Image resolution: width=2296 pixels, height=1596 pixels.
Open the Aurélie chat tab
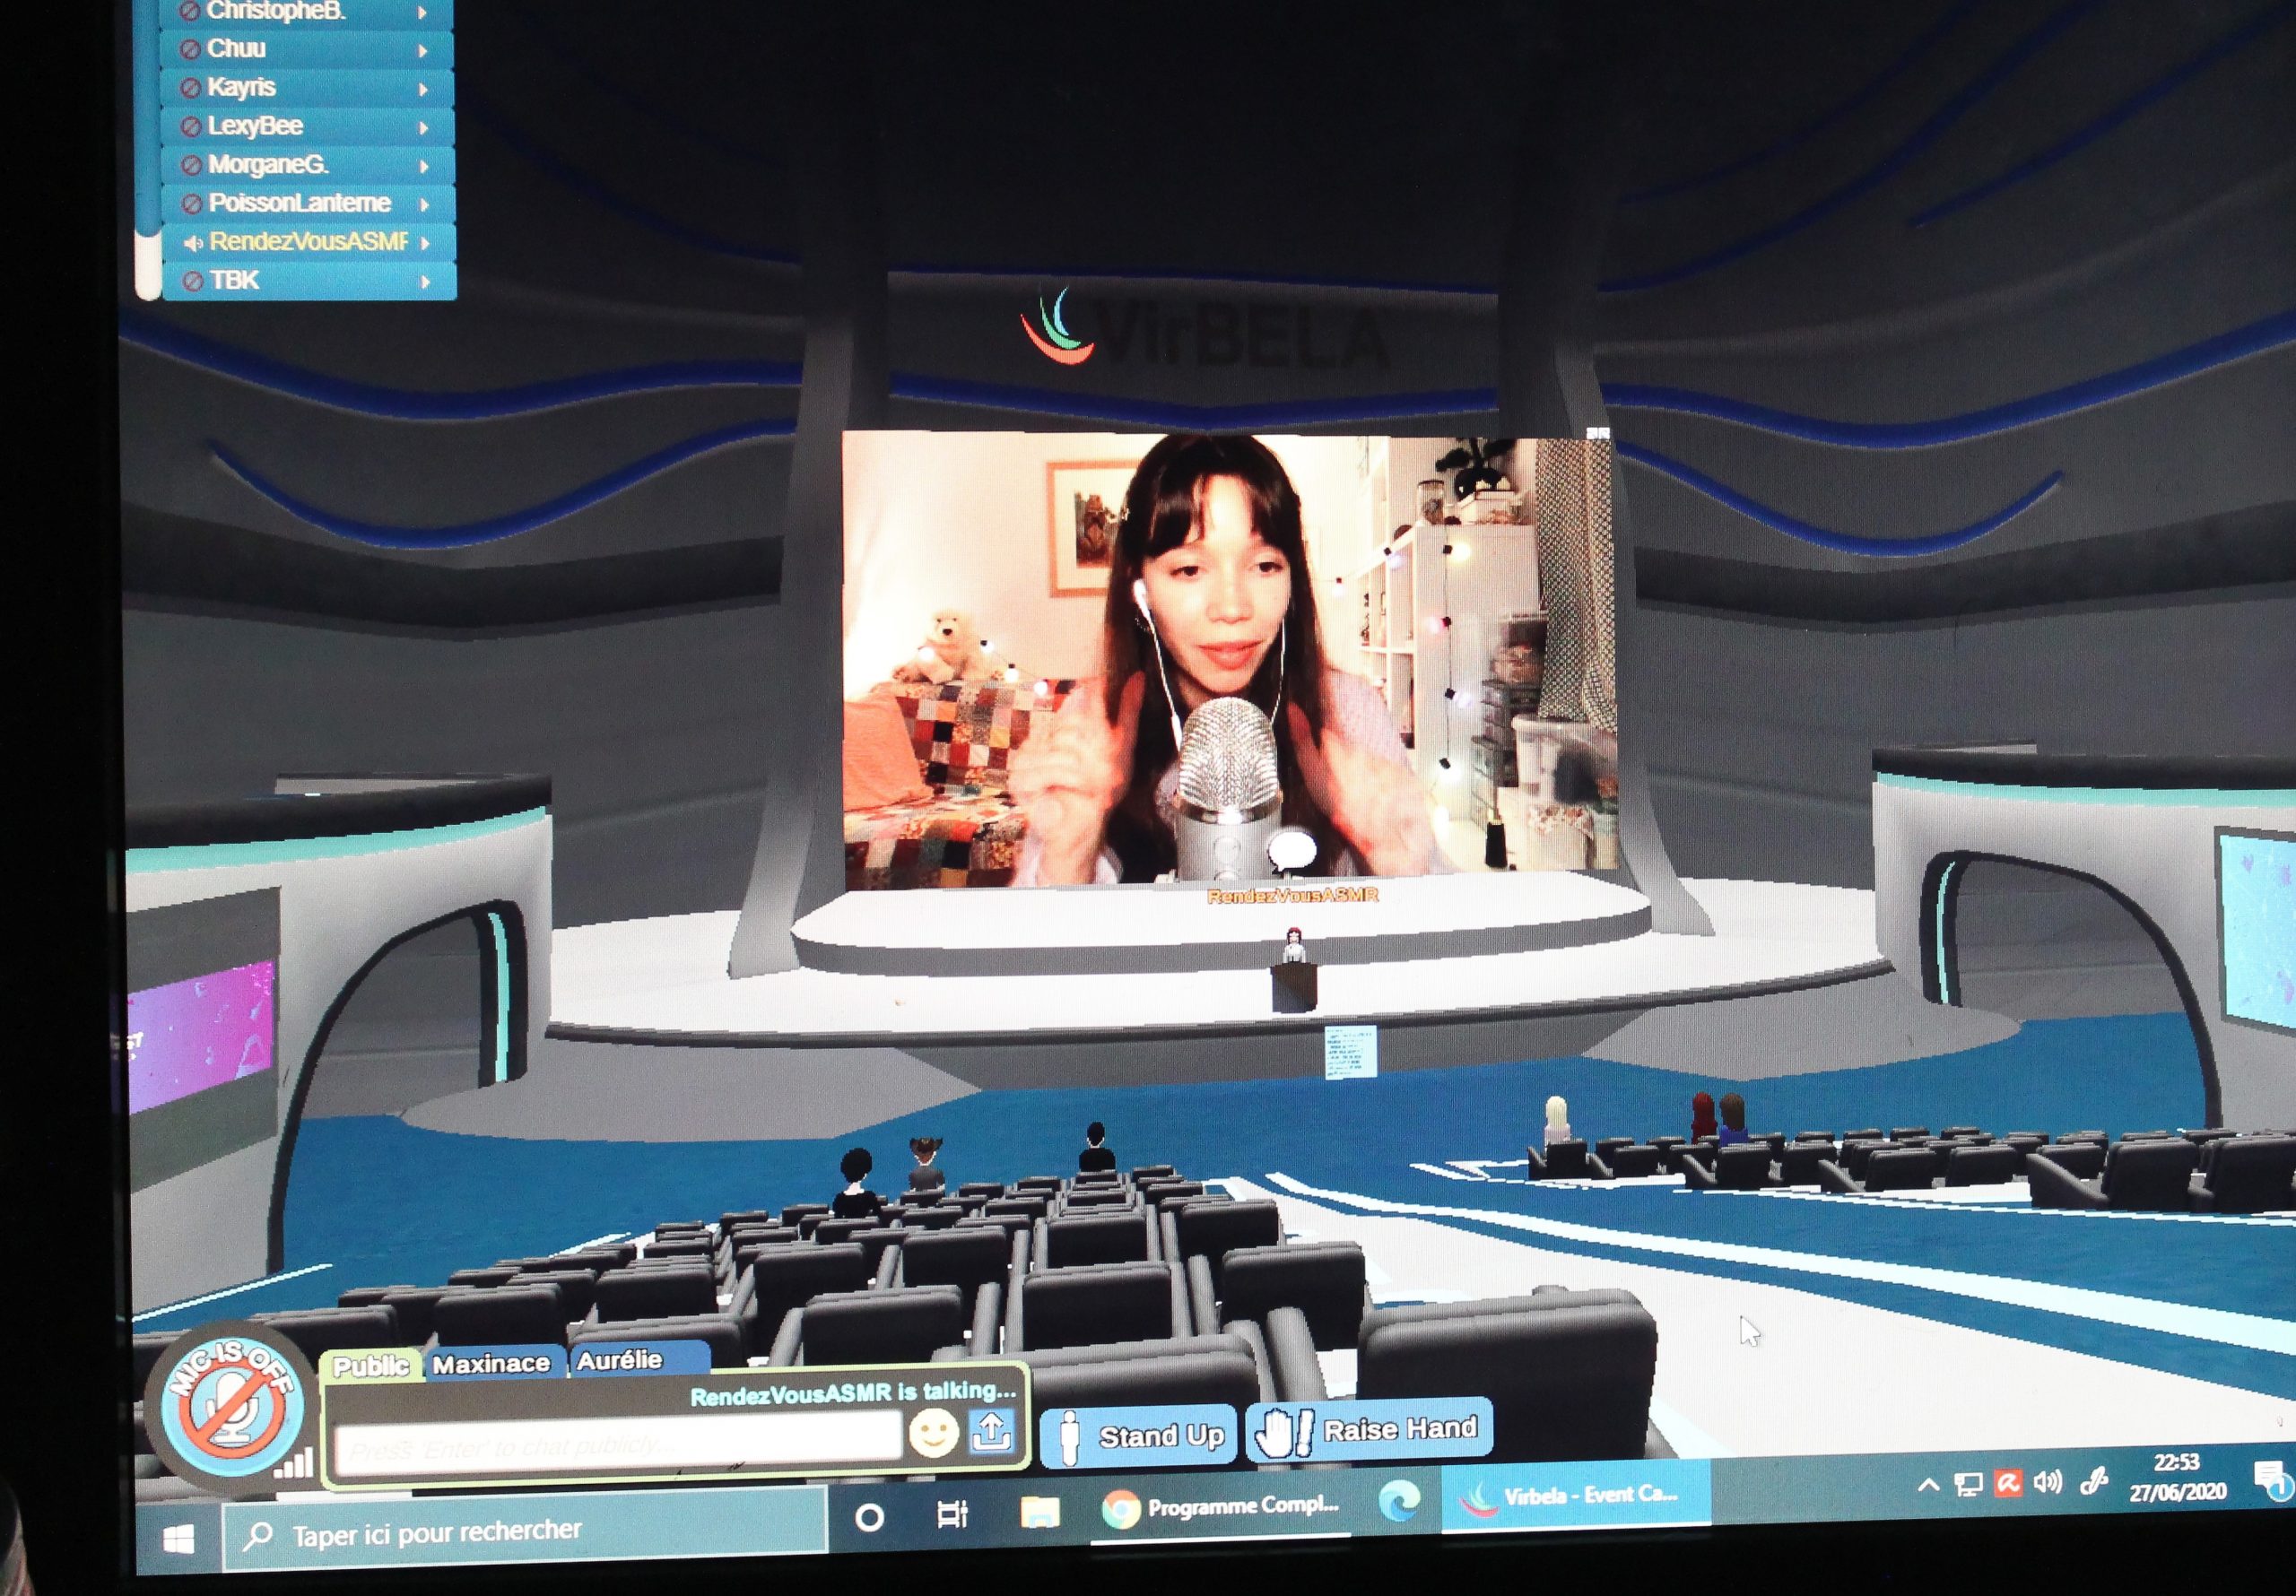(620, 1360)
